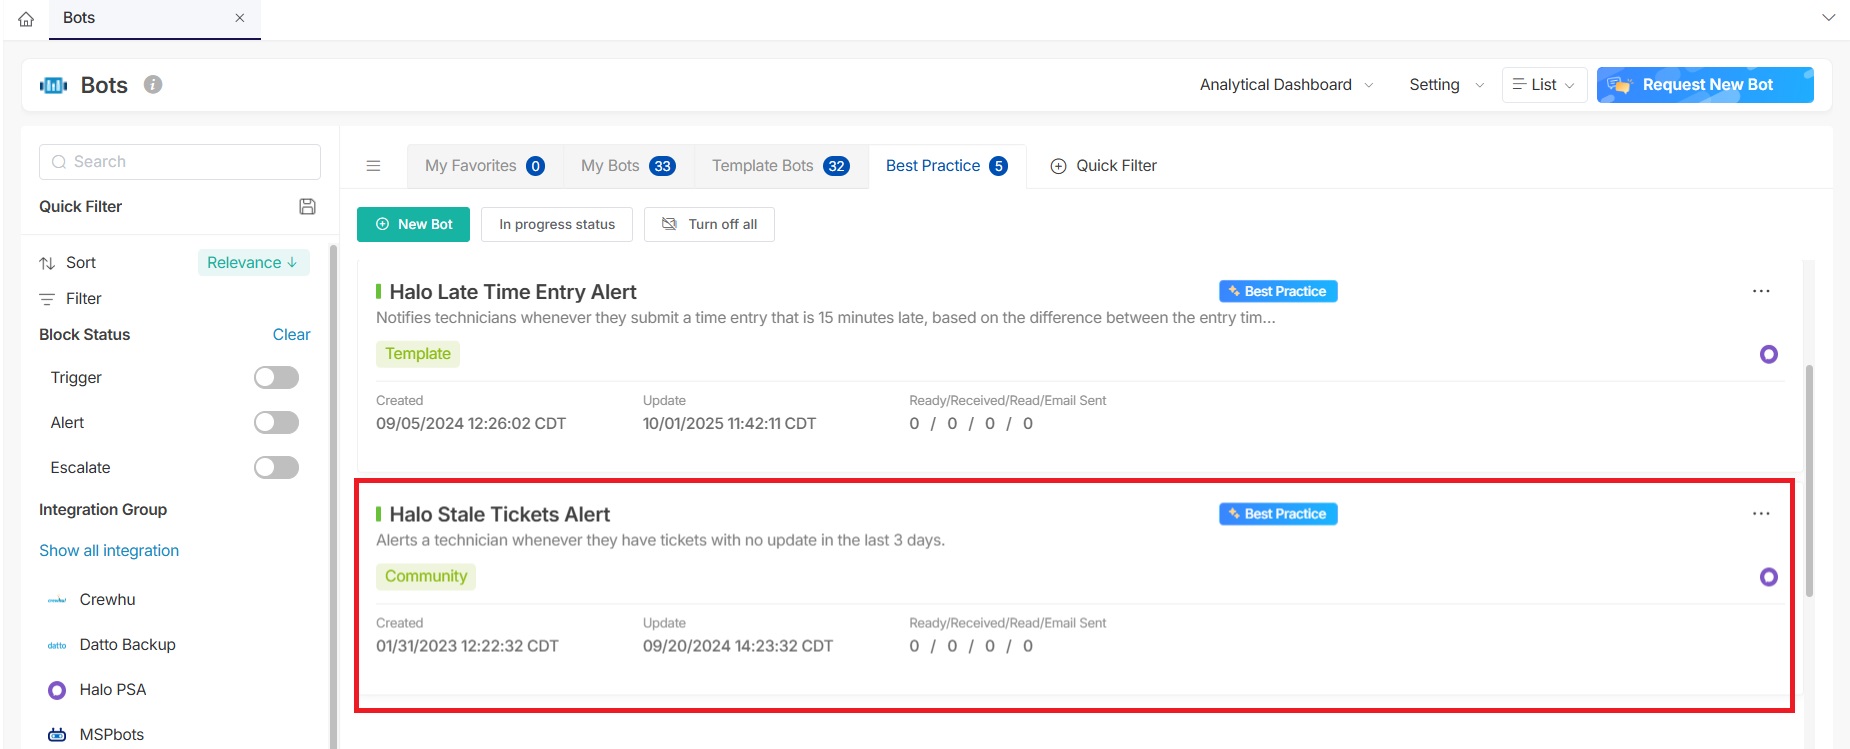Switch to the Best Practice tab
Image resolution: width=1850 pixels, height=749 pixels.
point(946,166)
